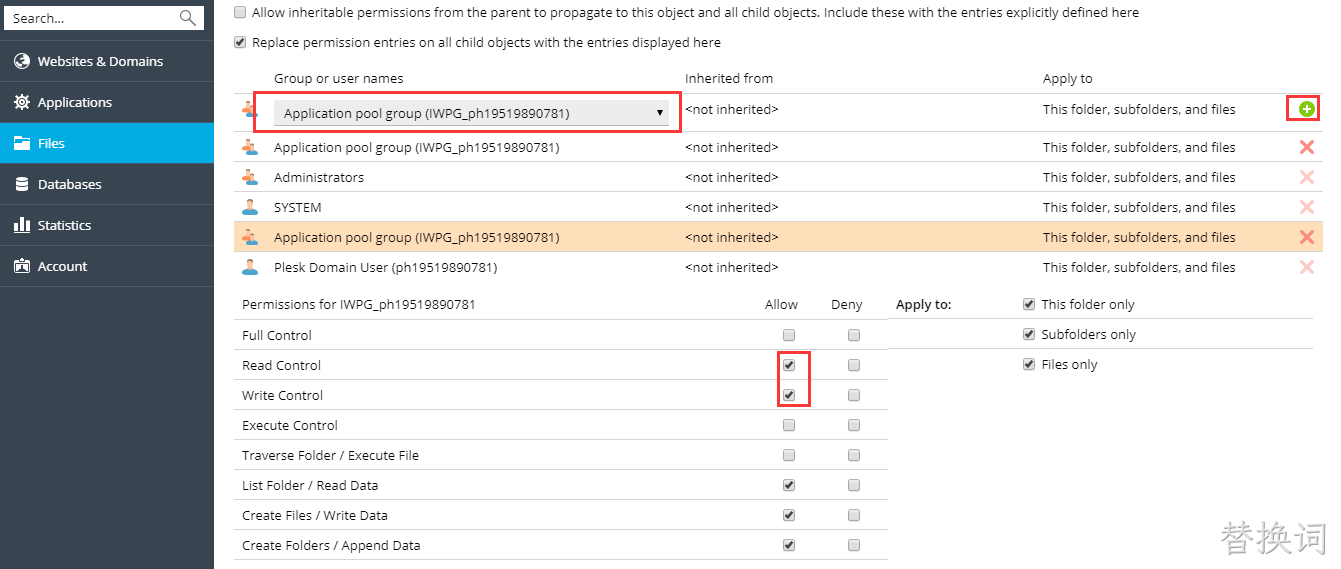
Task: Uncheck Allow for Create Files / Write Data
Action: [x=789, y=515]
